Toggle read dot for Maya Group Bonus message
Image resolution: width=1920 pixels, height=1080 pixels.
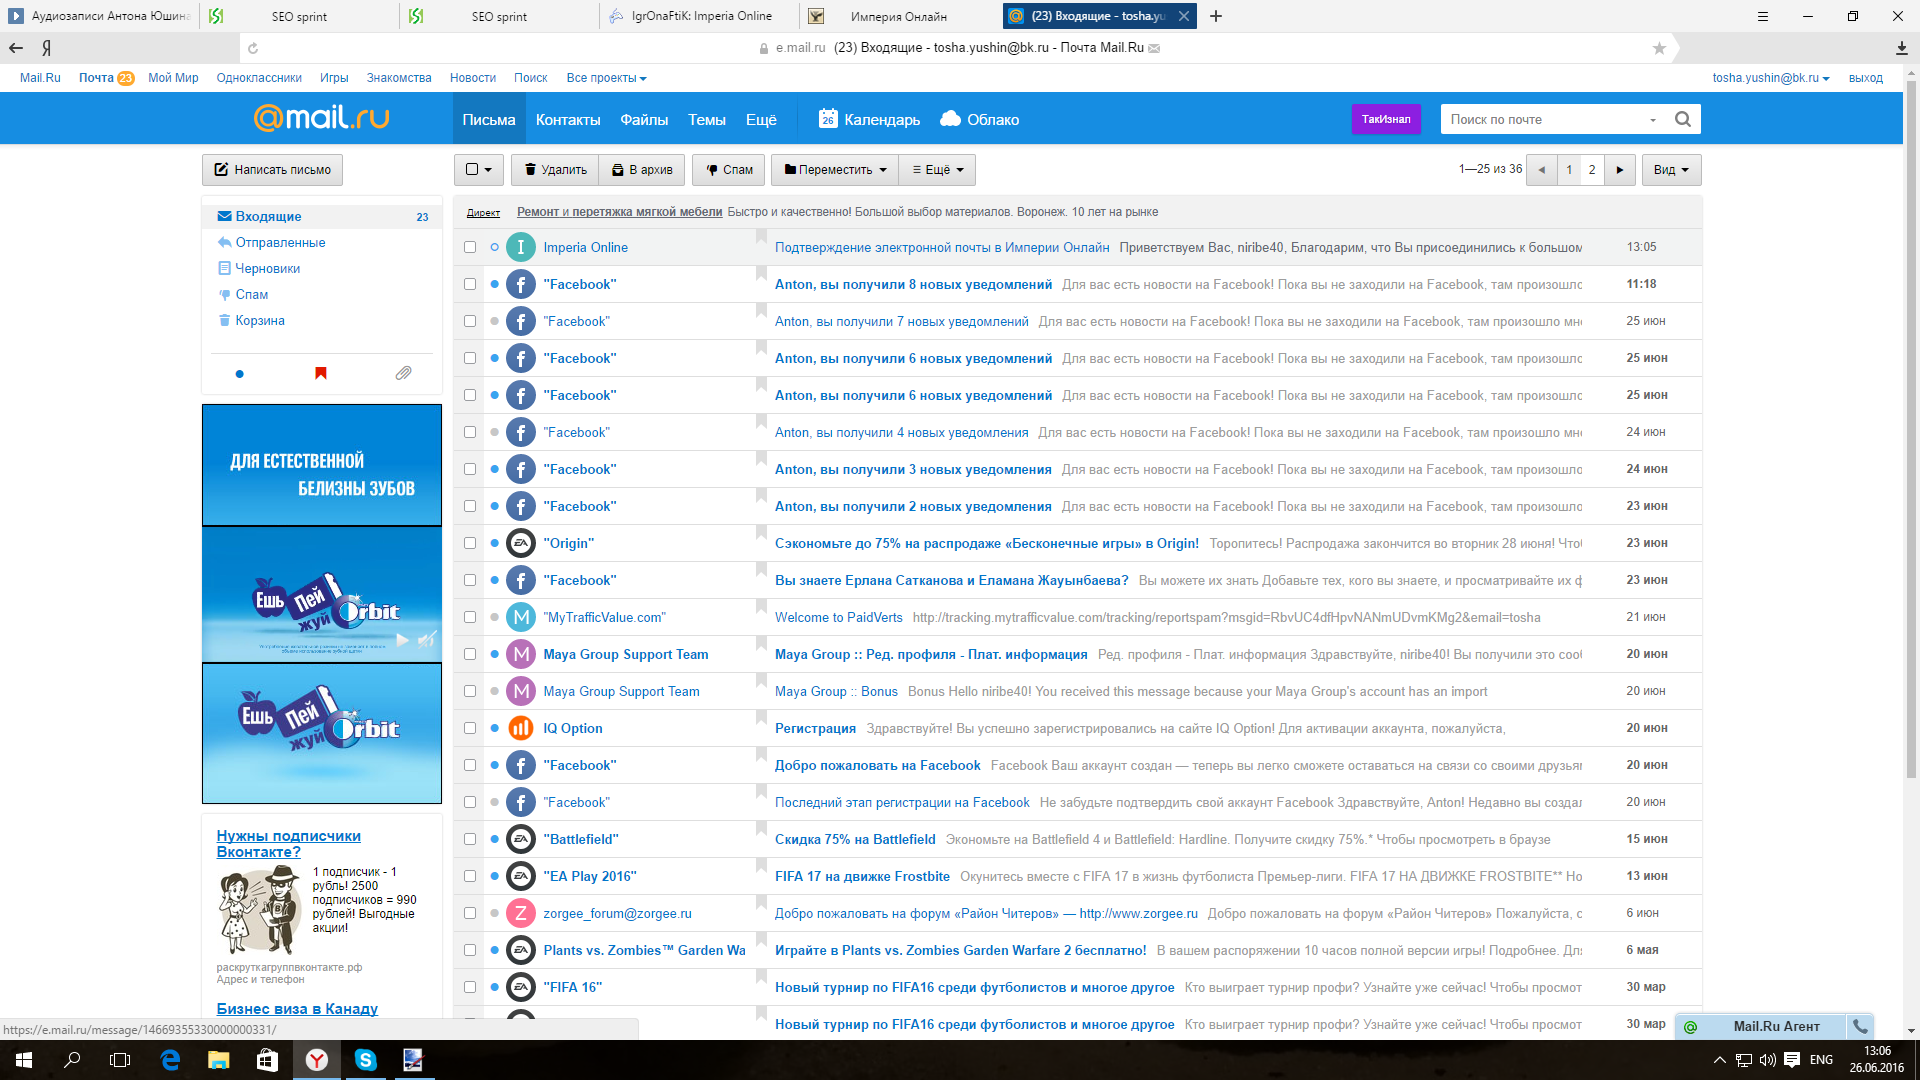pyautogui.click(x=494, y=691)
